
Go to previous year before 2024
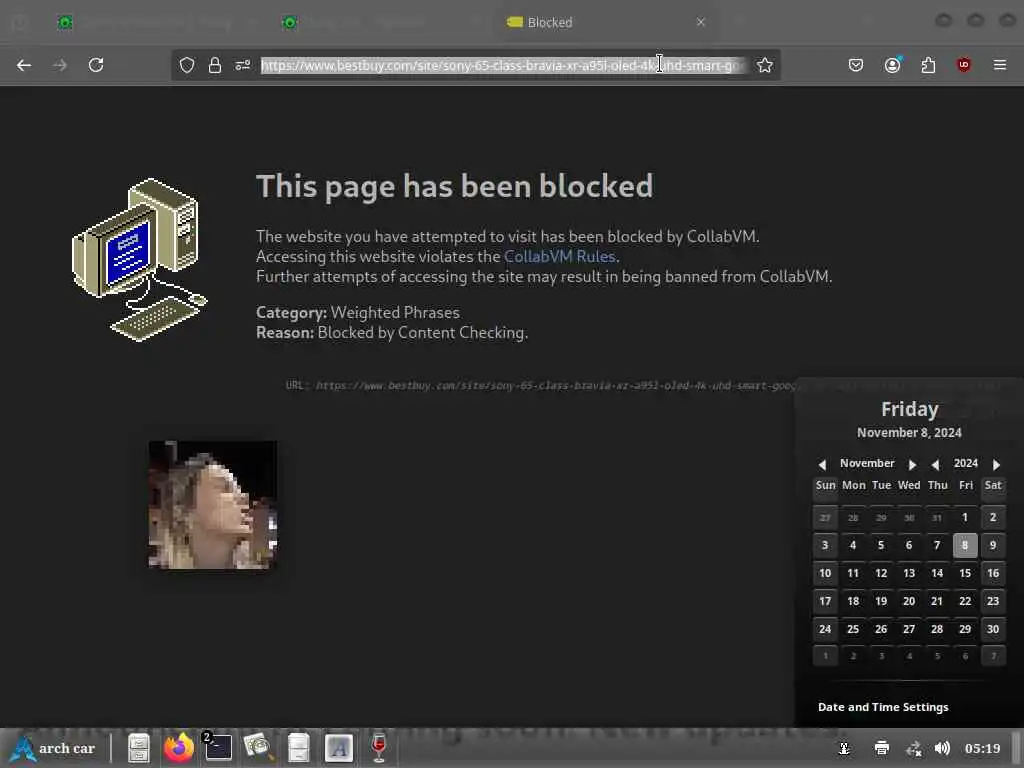pos(935,464)
